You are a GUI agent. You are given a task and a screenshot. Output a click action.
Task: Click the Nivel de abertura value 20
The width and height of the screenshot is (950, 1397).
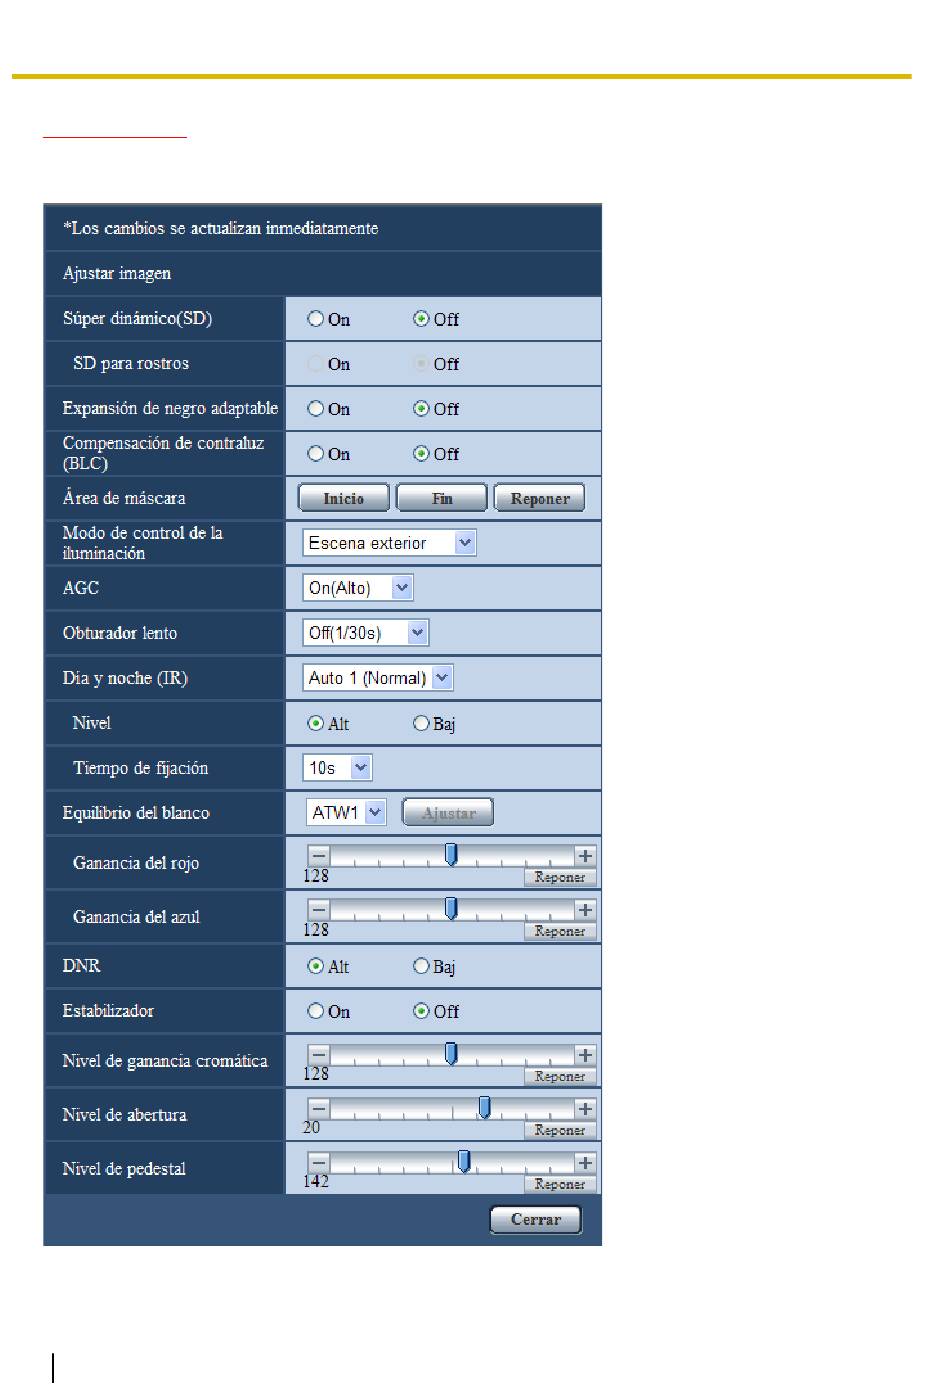point(312,1127)
